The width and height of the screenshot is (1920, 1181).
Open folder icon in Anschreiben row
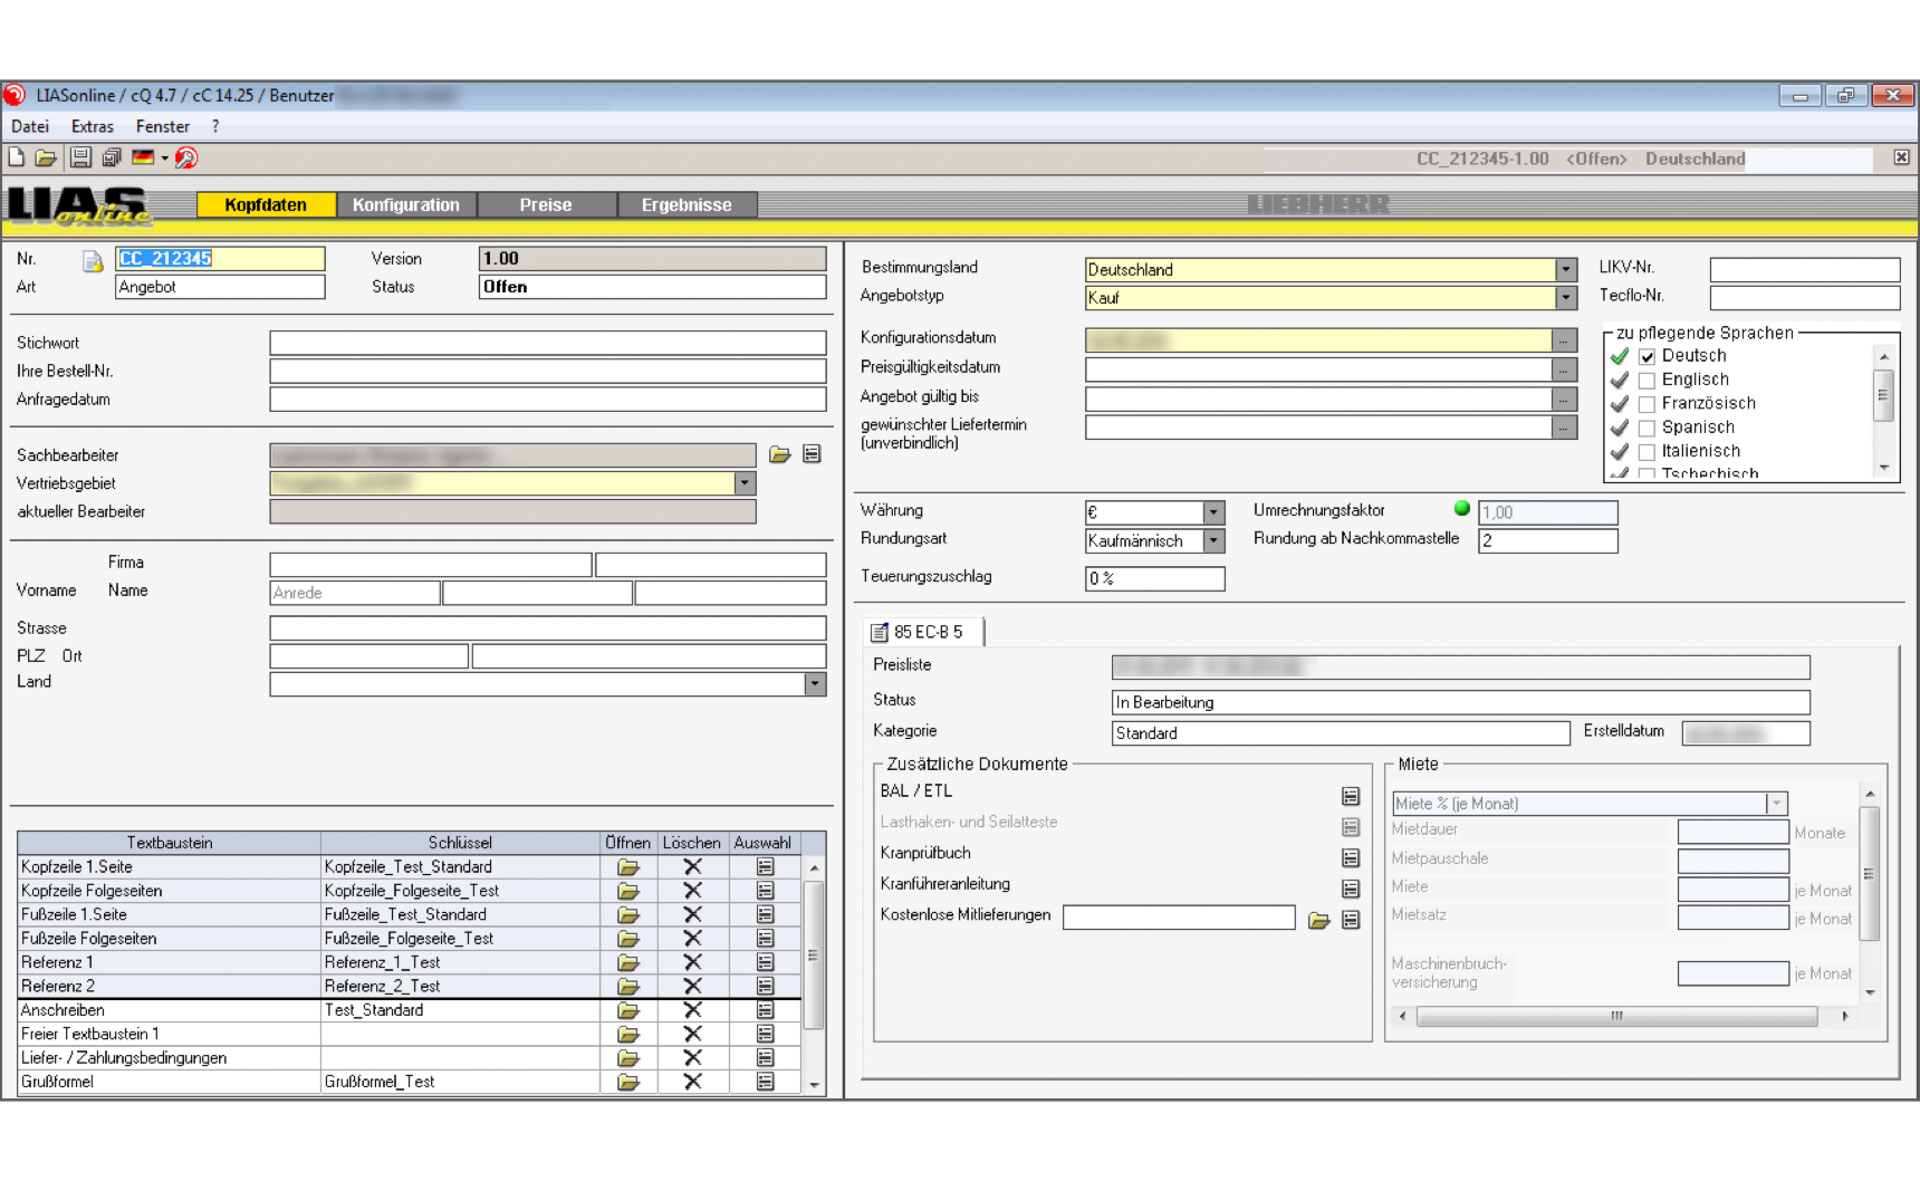pyautogui.click(x=628, y=1010)
